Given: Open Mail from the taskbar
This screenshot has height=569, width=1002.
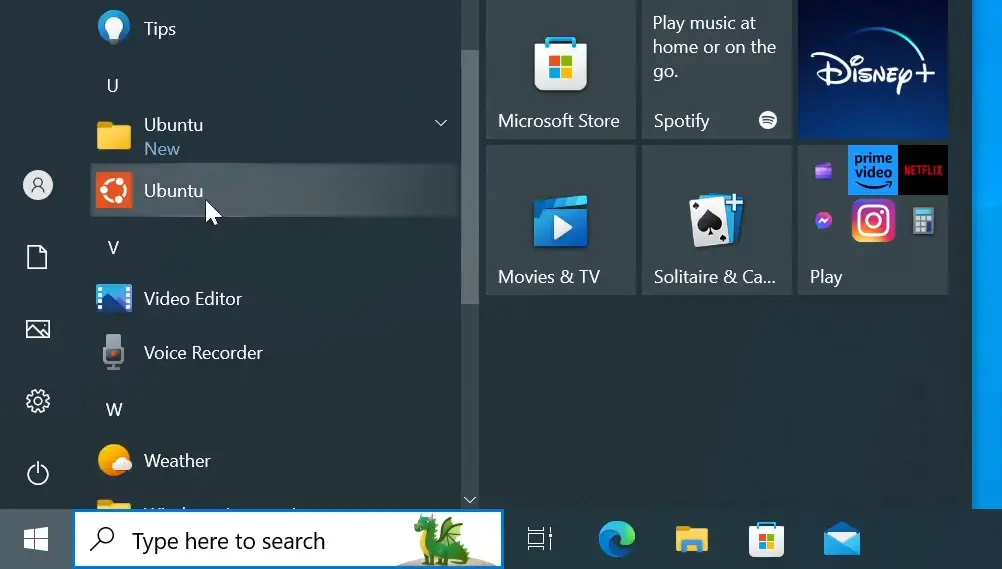Looking at the screenshot, I should 842,539.
